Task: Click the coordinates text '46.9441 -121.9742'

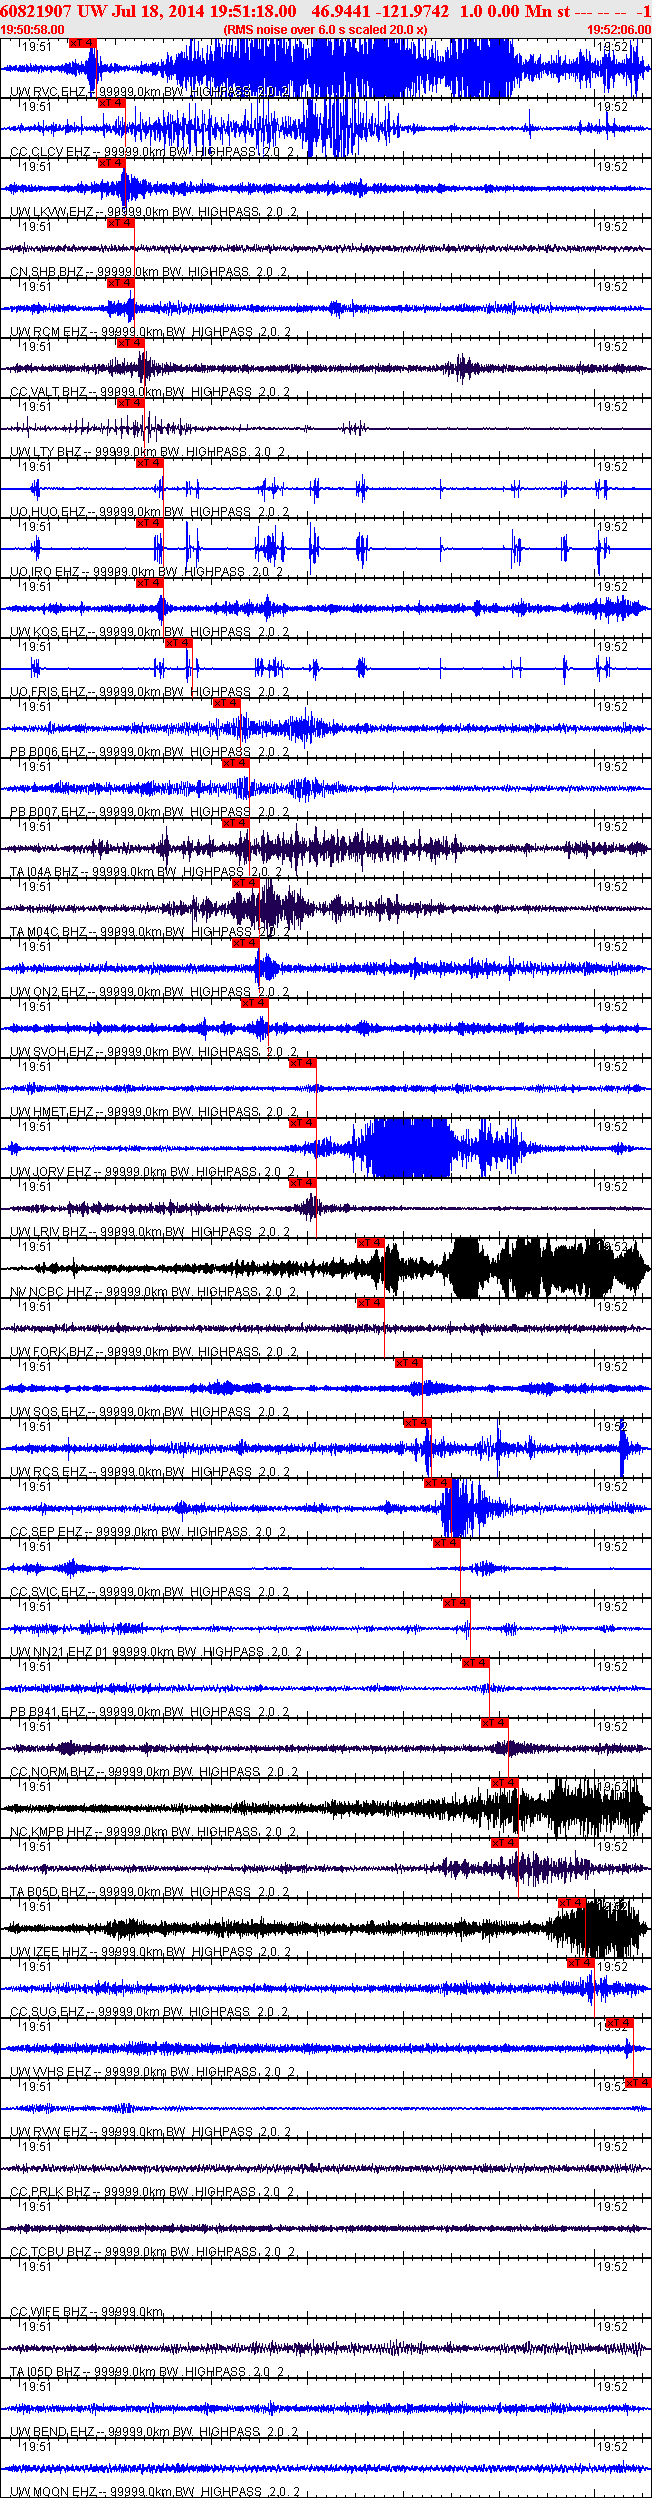Action: [x=380, y=11]
